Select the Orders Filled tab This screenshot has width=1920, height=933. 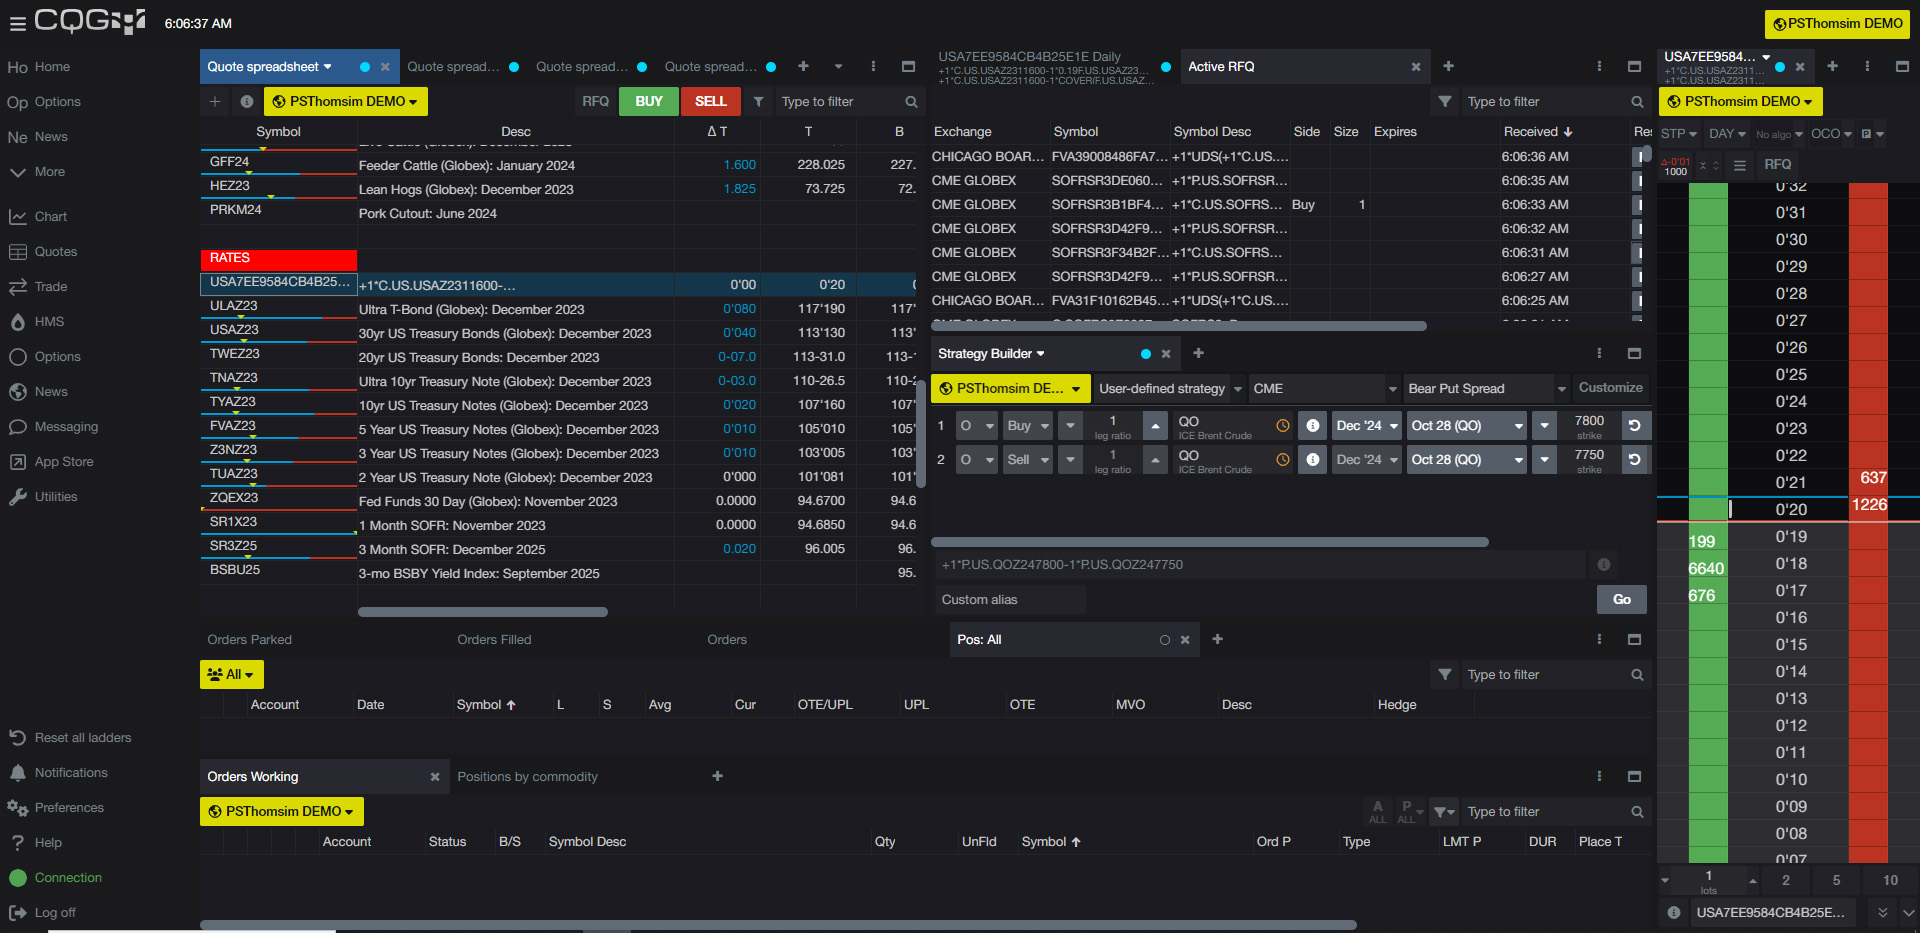(494, 640)
